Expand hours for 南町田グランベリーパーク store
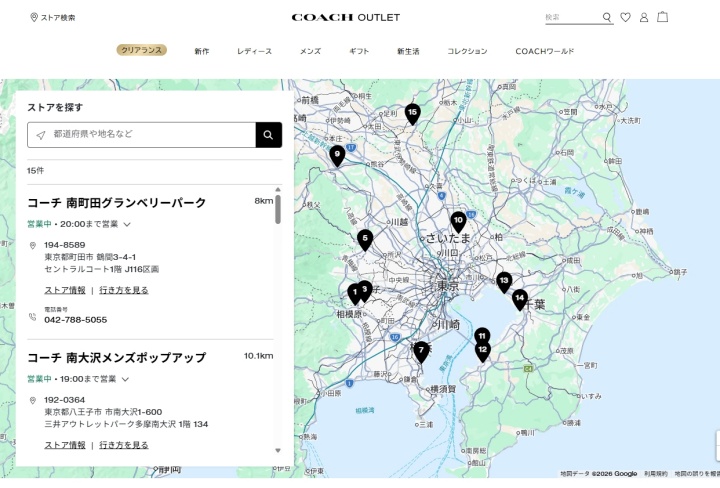The image size is (720, 488). click(127, 224)
